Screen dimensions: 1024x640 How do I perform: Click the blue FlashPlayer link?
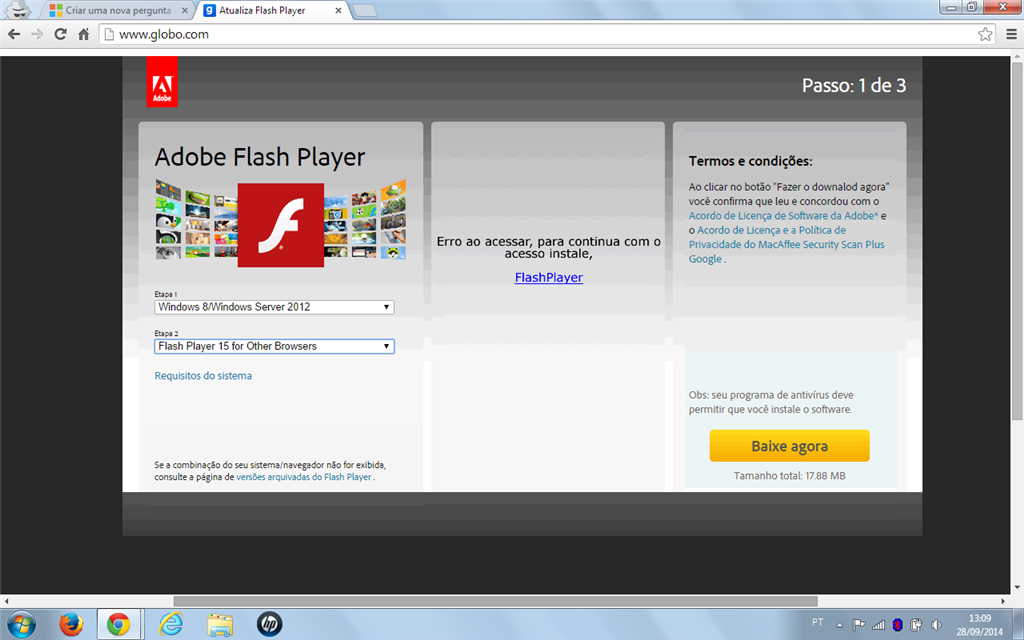pos(549,277)
